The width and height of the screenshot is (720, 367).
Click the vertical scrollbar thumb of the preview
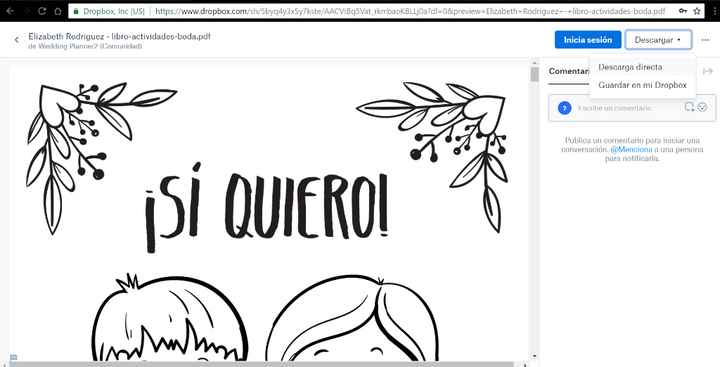coord(534,74)
